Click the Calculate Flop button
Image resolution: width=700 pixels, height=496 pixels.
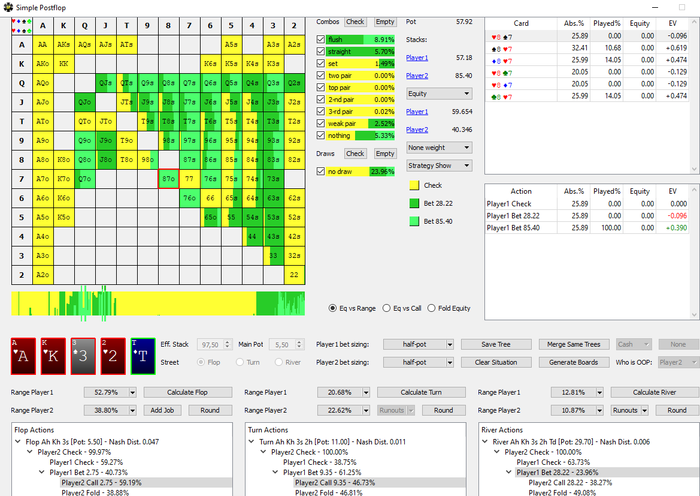click(188, 392)
